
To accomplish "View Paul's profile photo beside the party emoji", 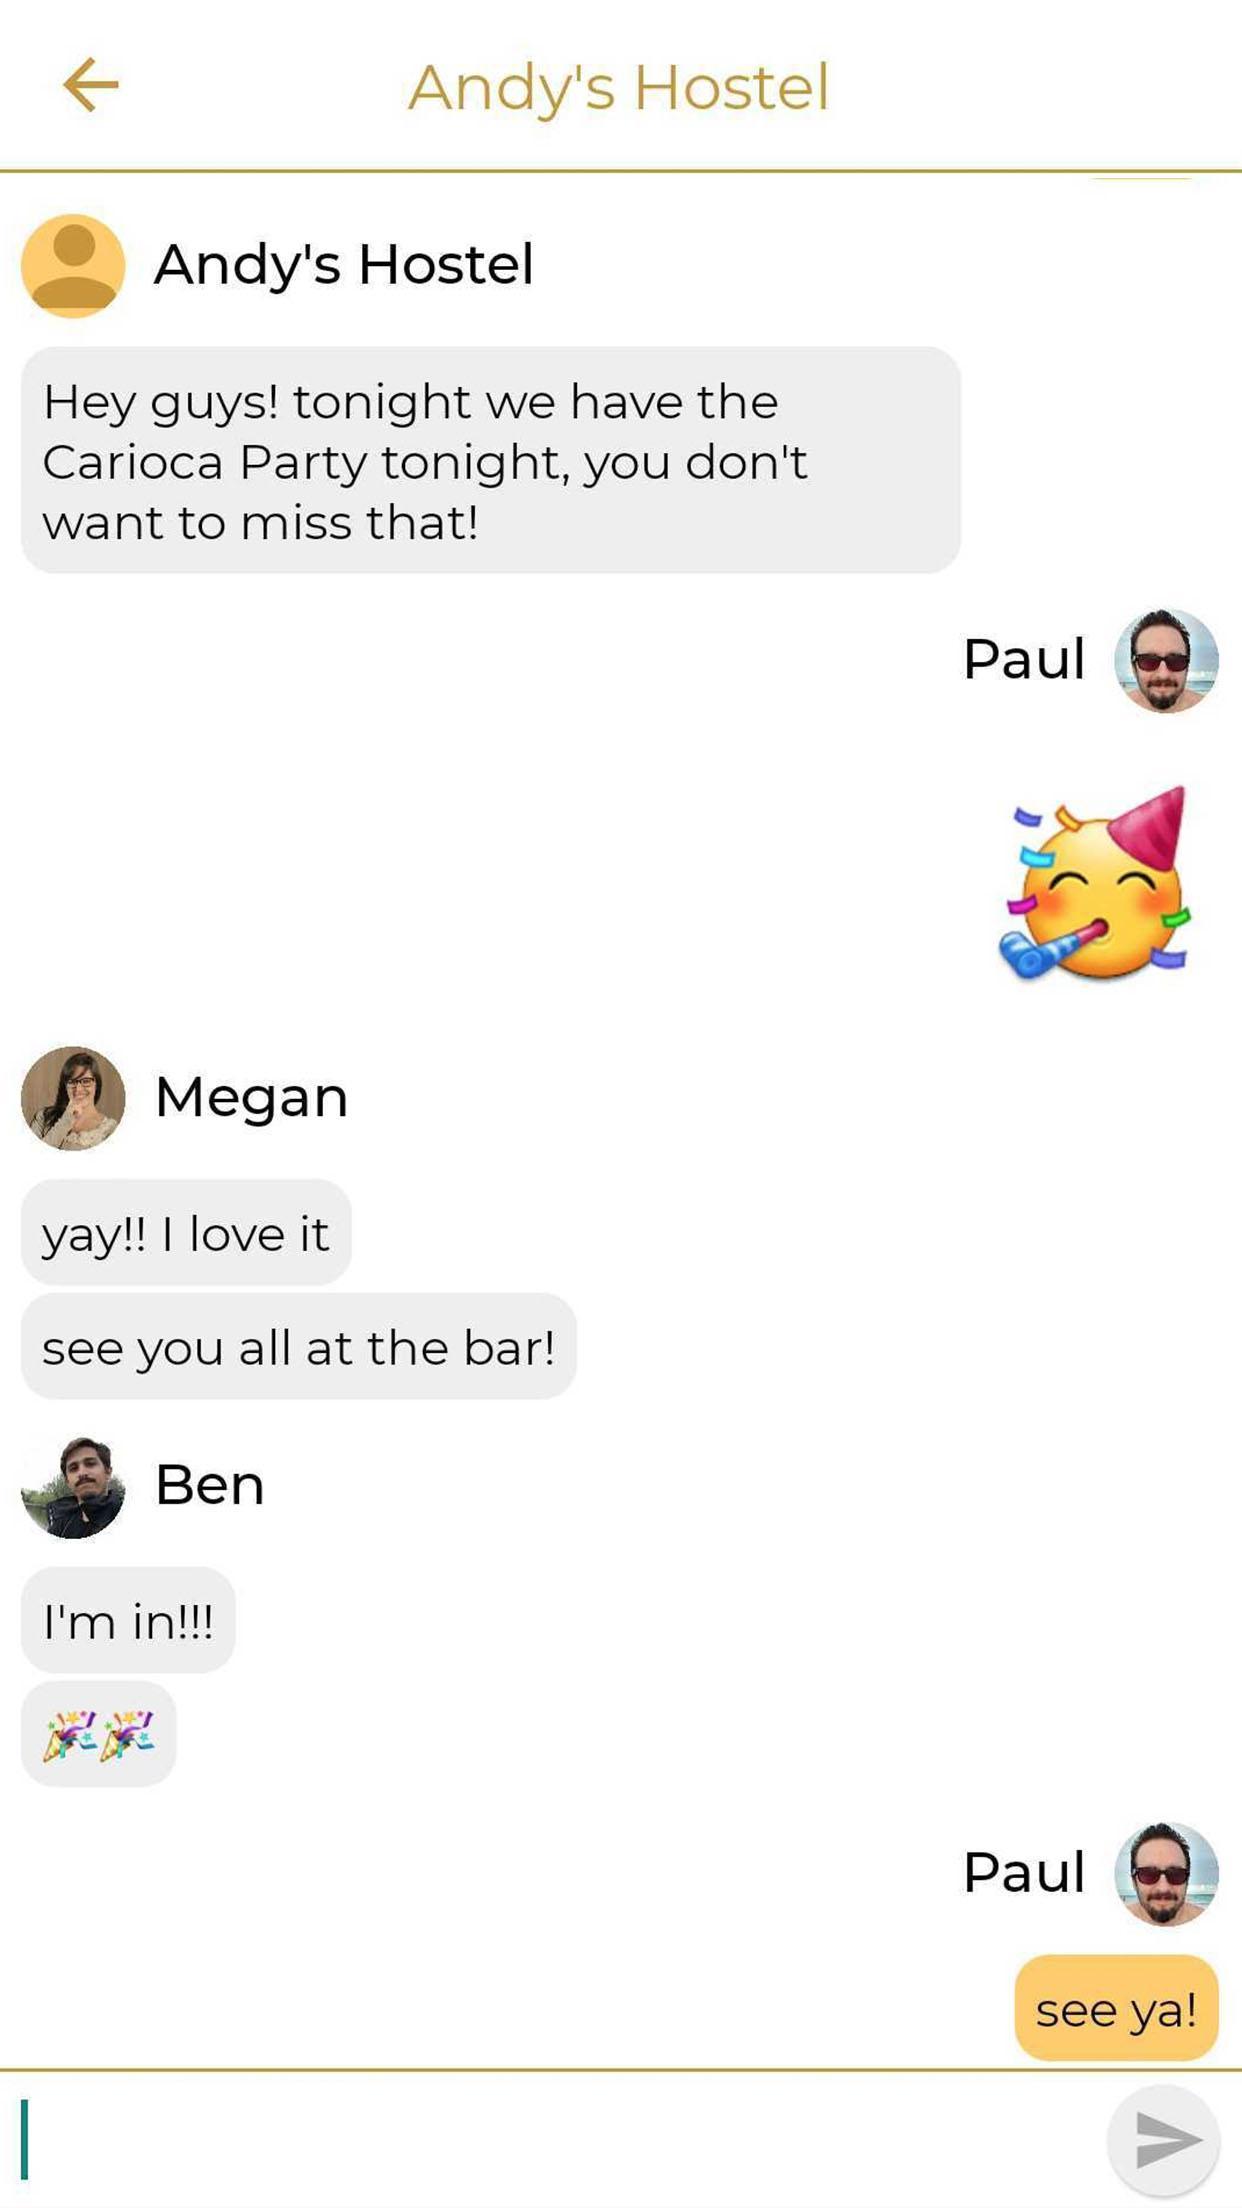I will tap(1166, 660).
